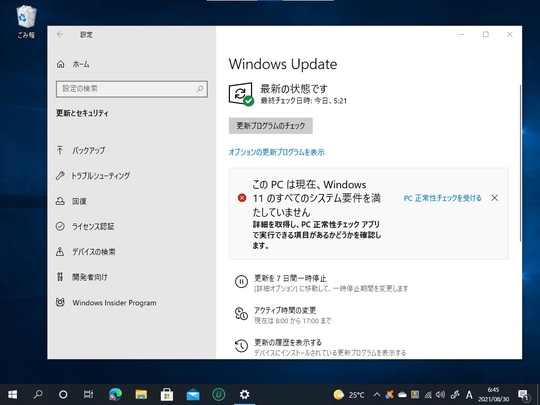
Task: Click PC 正常性チェックを受ける link
Action: click(443, 198)
